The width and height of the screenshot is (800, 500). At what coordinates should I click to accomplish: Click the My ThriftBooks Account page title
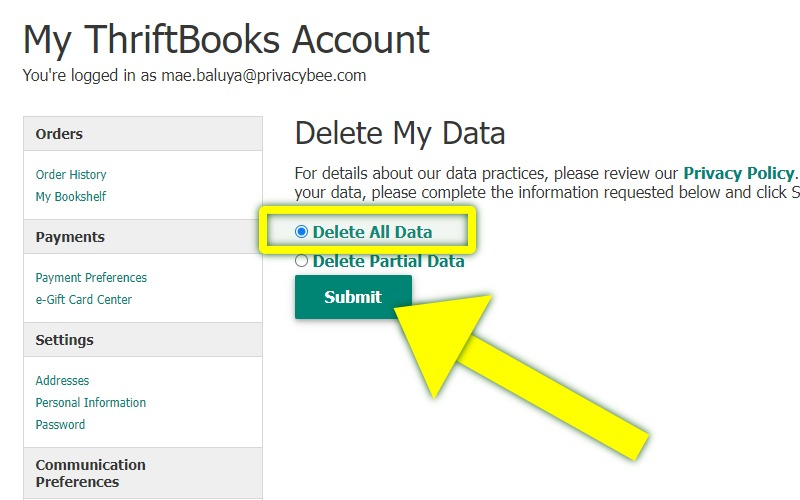point(226,40)
